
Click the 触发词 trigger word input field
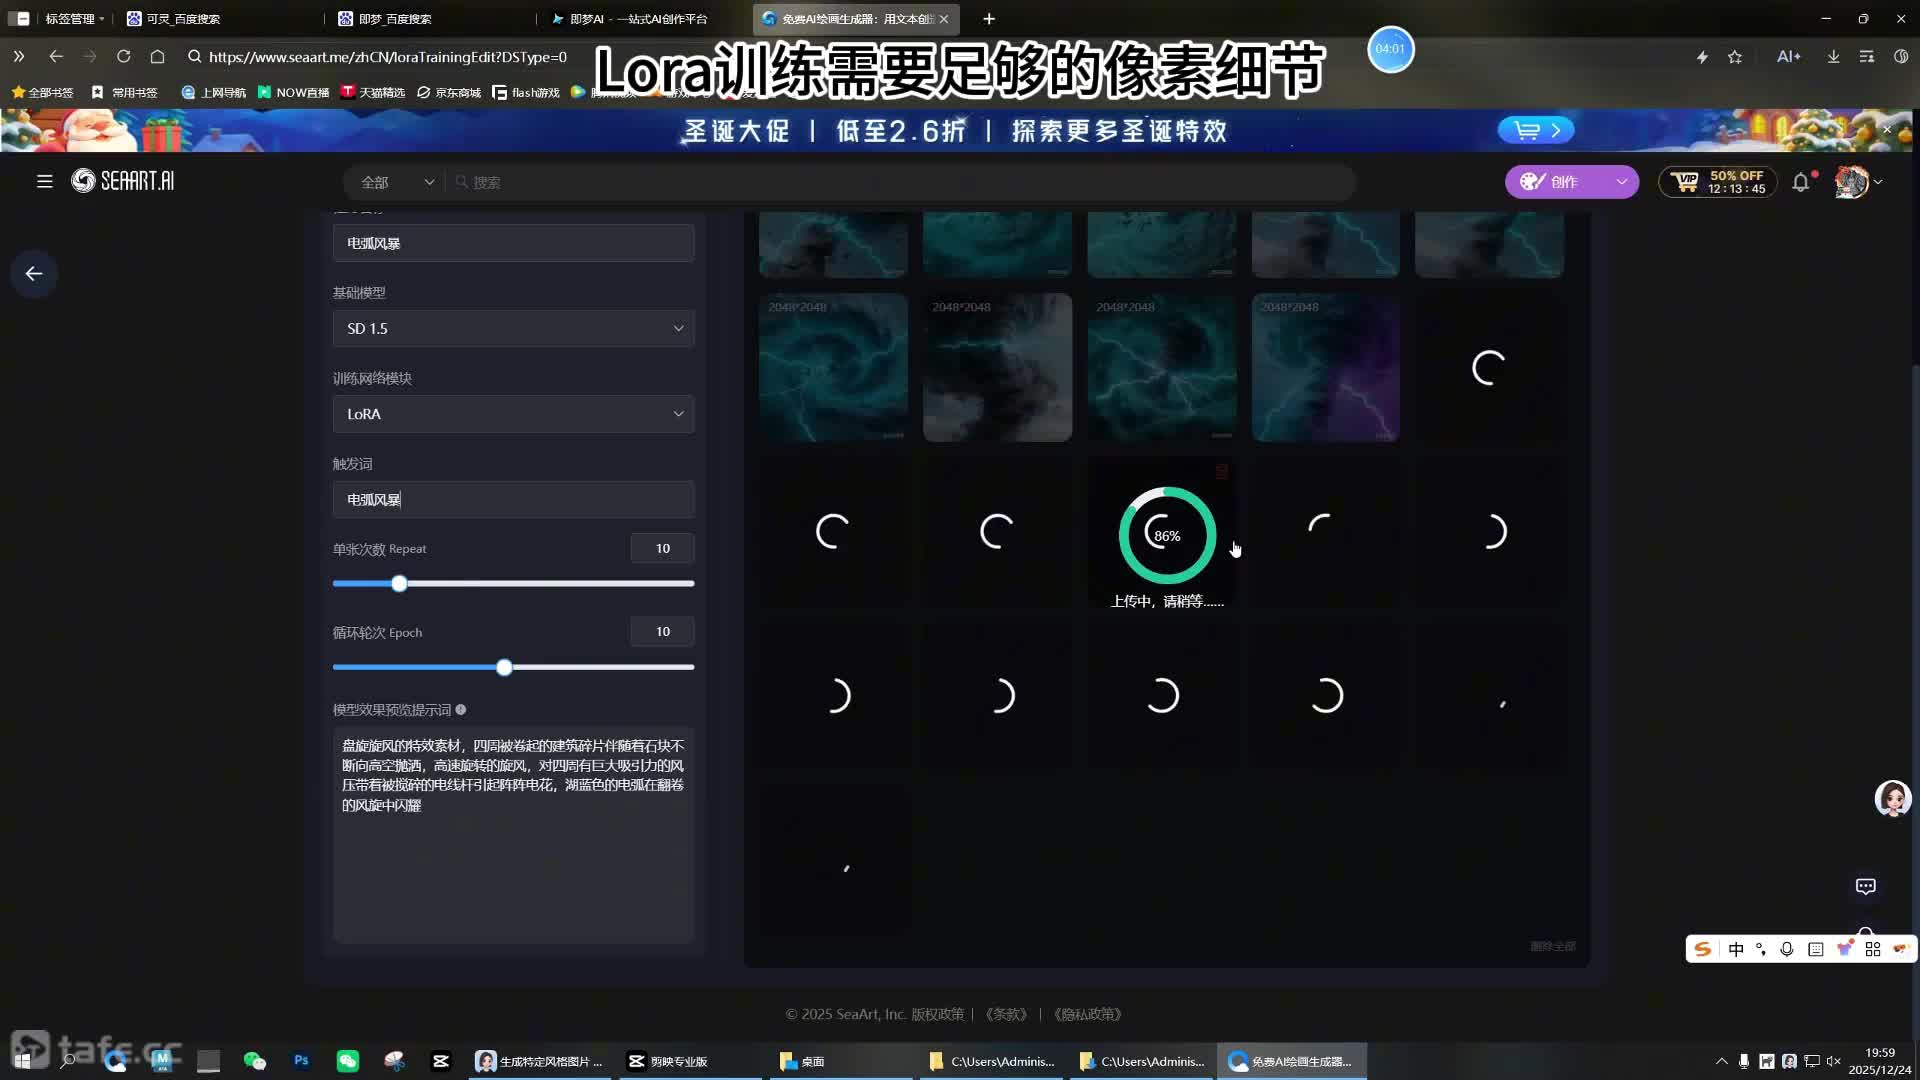pos(513,500)
